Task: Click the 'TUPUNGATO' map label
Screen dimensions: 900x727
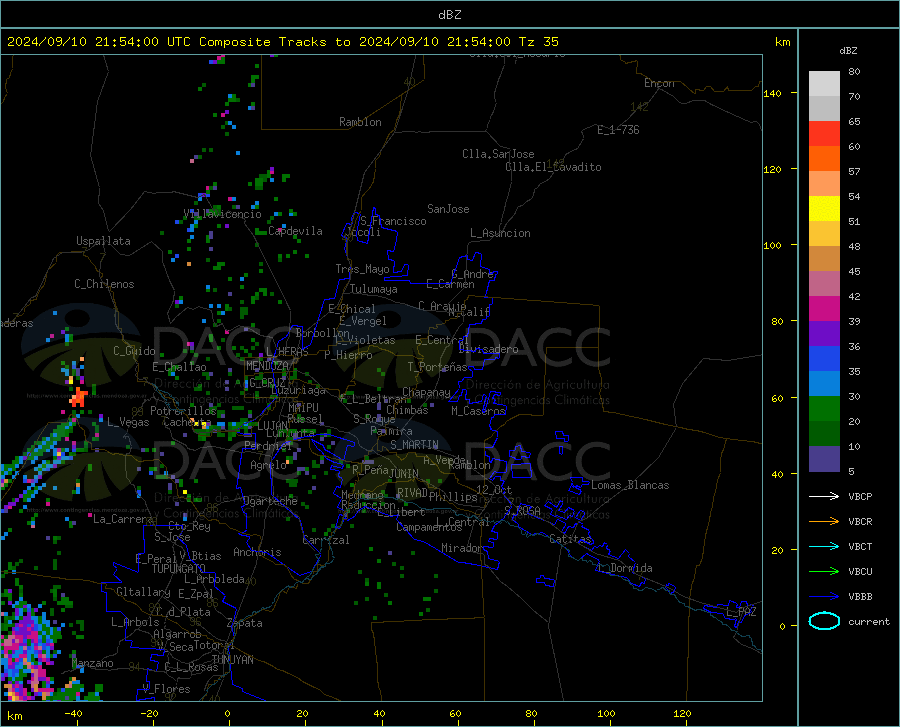Action: (x=179, y=569)
